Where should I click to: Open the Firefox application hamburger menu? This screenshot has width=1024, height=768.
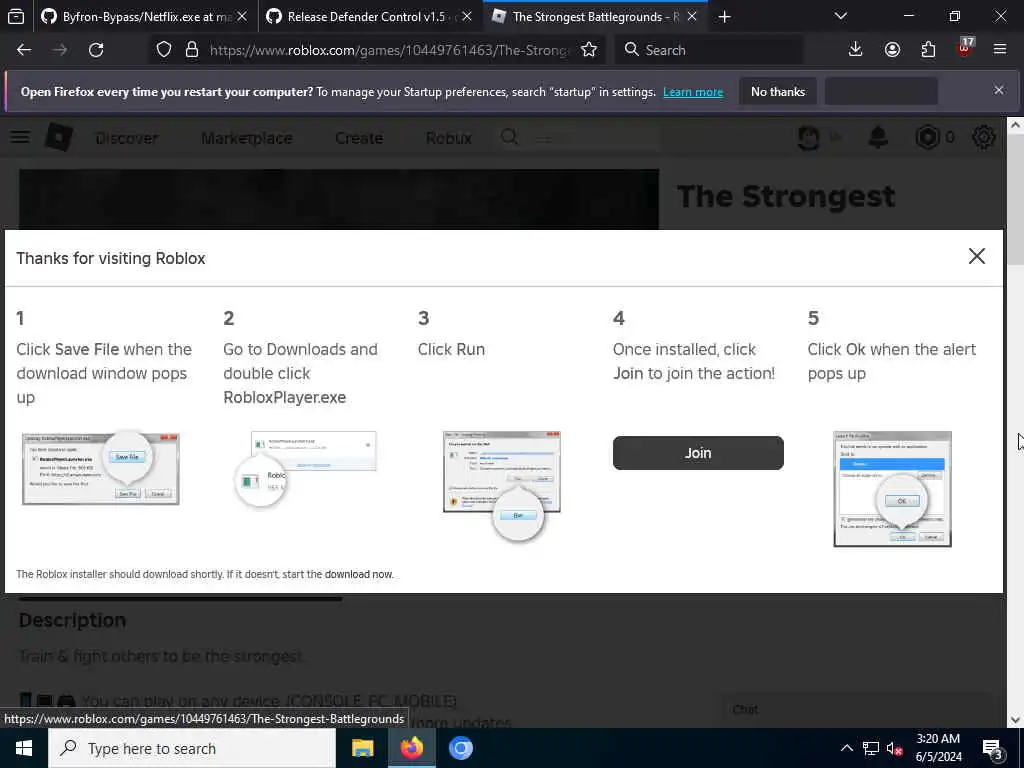click(1000, 50)
